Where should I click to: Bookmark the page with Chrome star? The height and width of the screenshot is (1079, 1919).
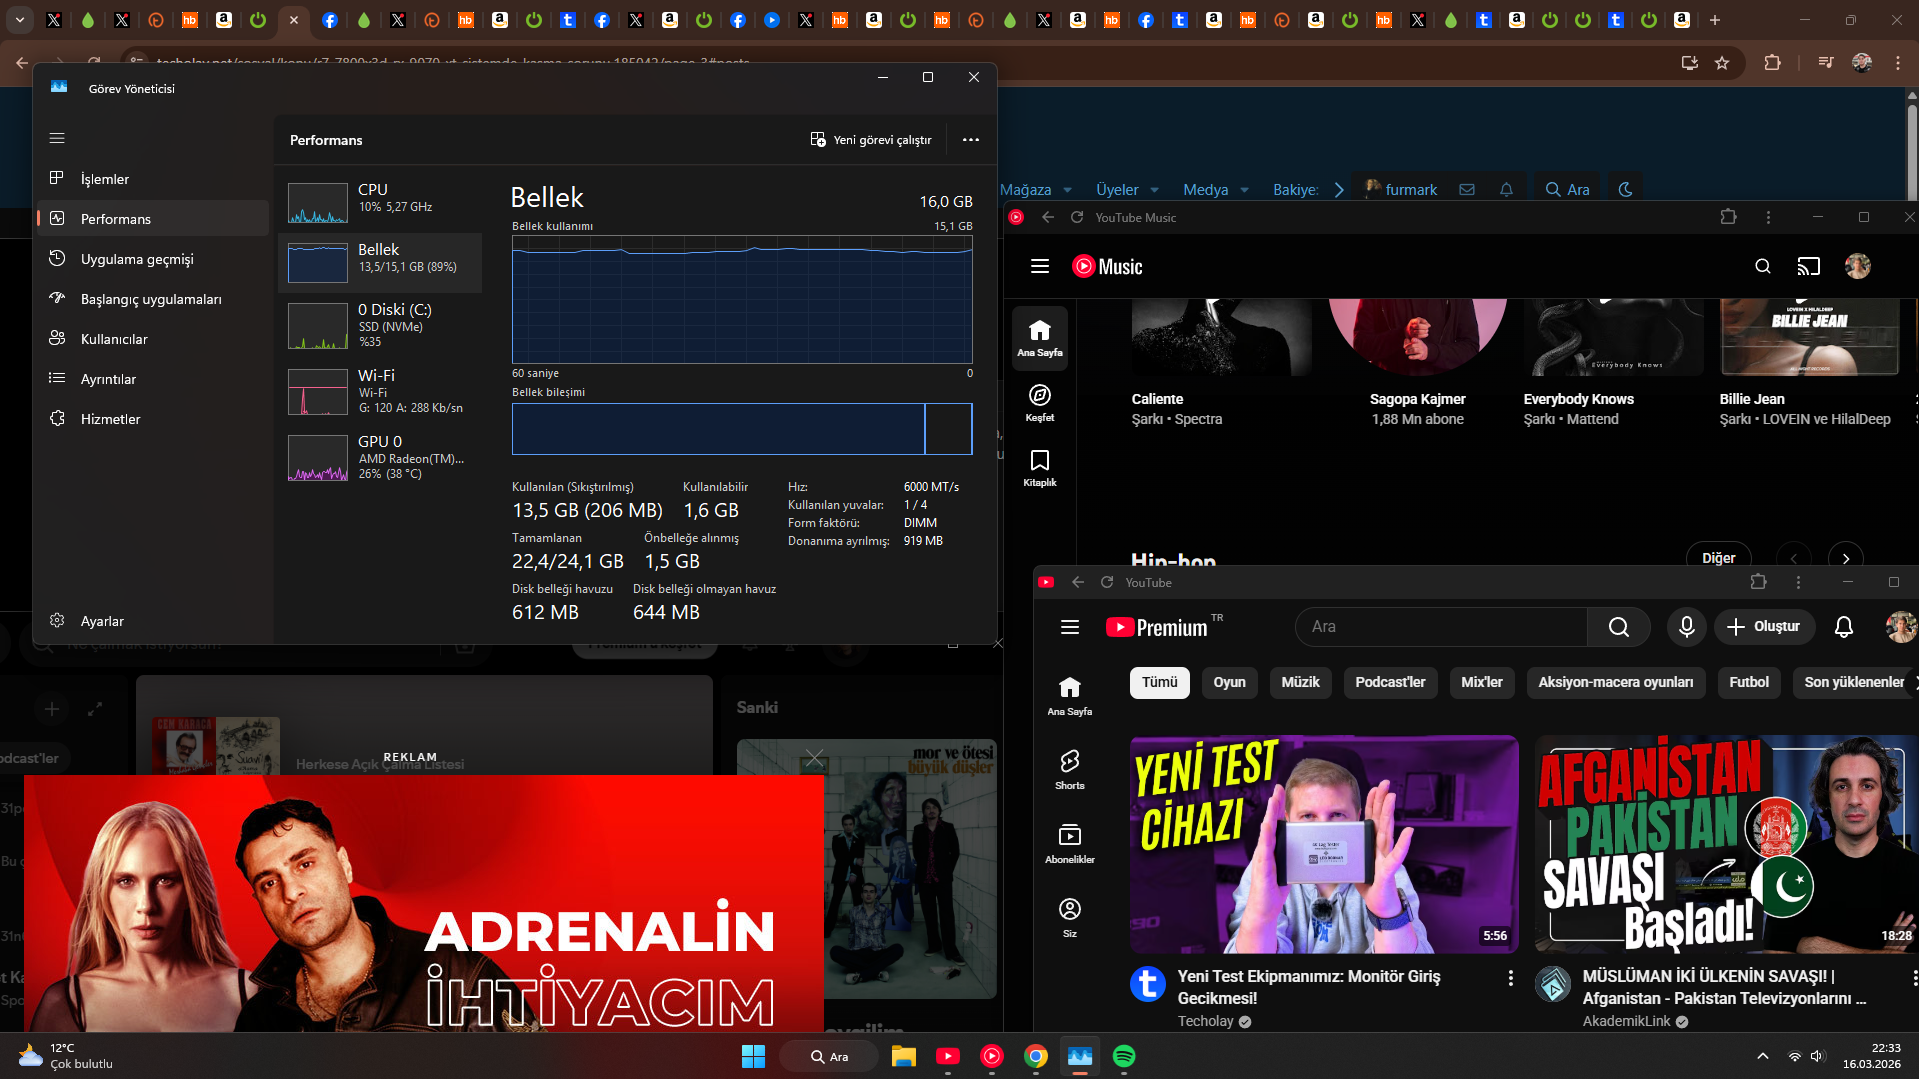(x=1722, y=63)
